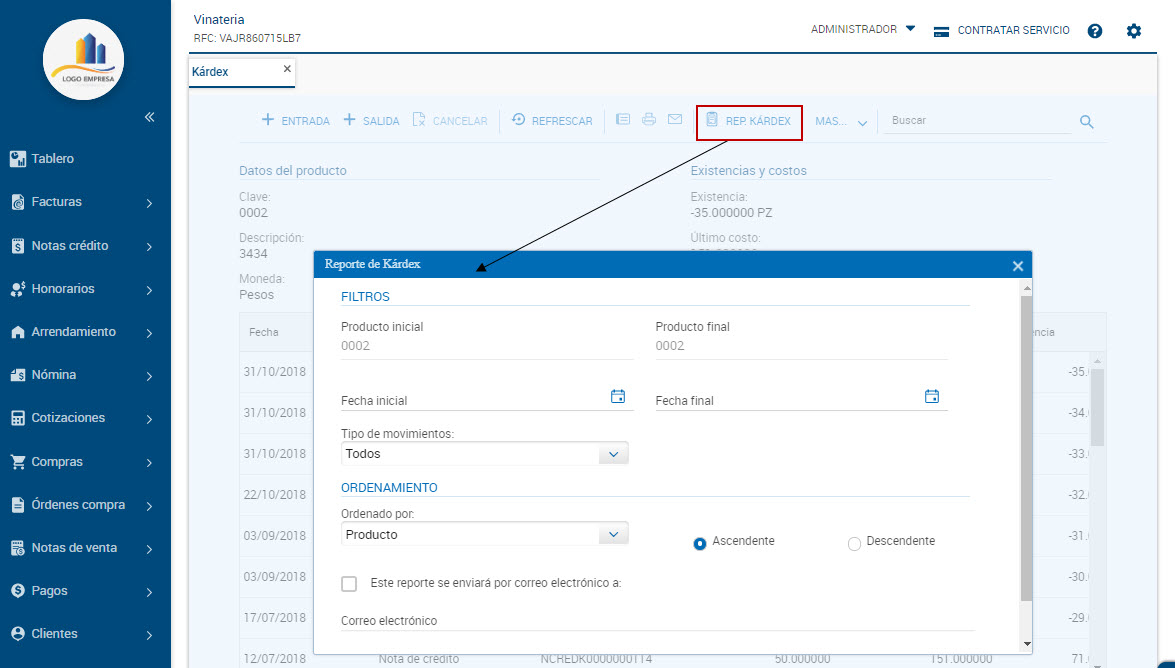Open the Ordenado por dropdown
Image resolution: width=1175 pixels, height=668 pixels.
pyautogui.click(x=484, y=535)
